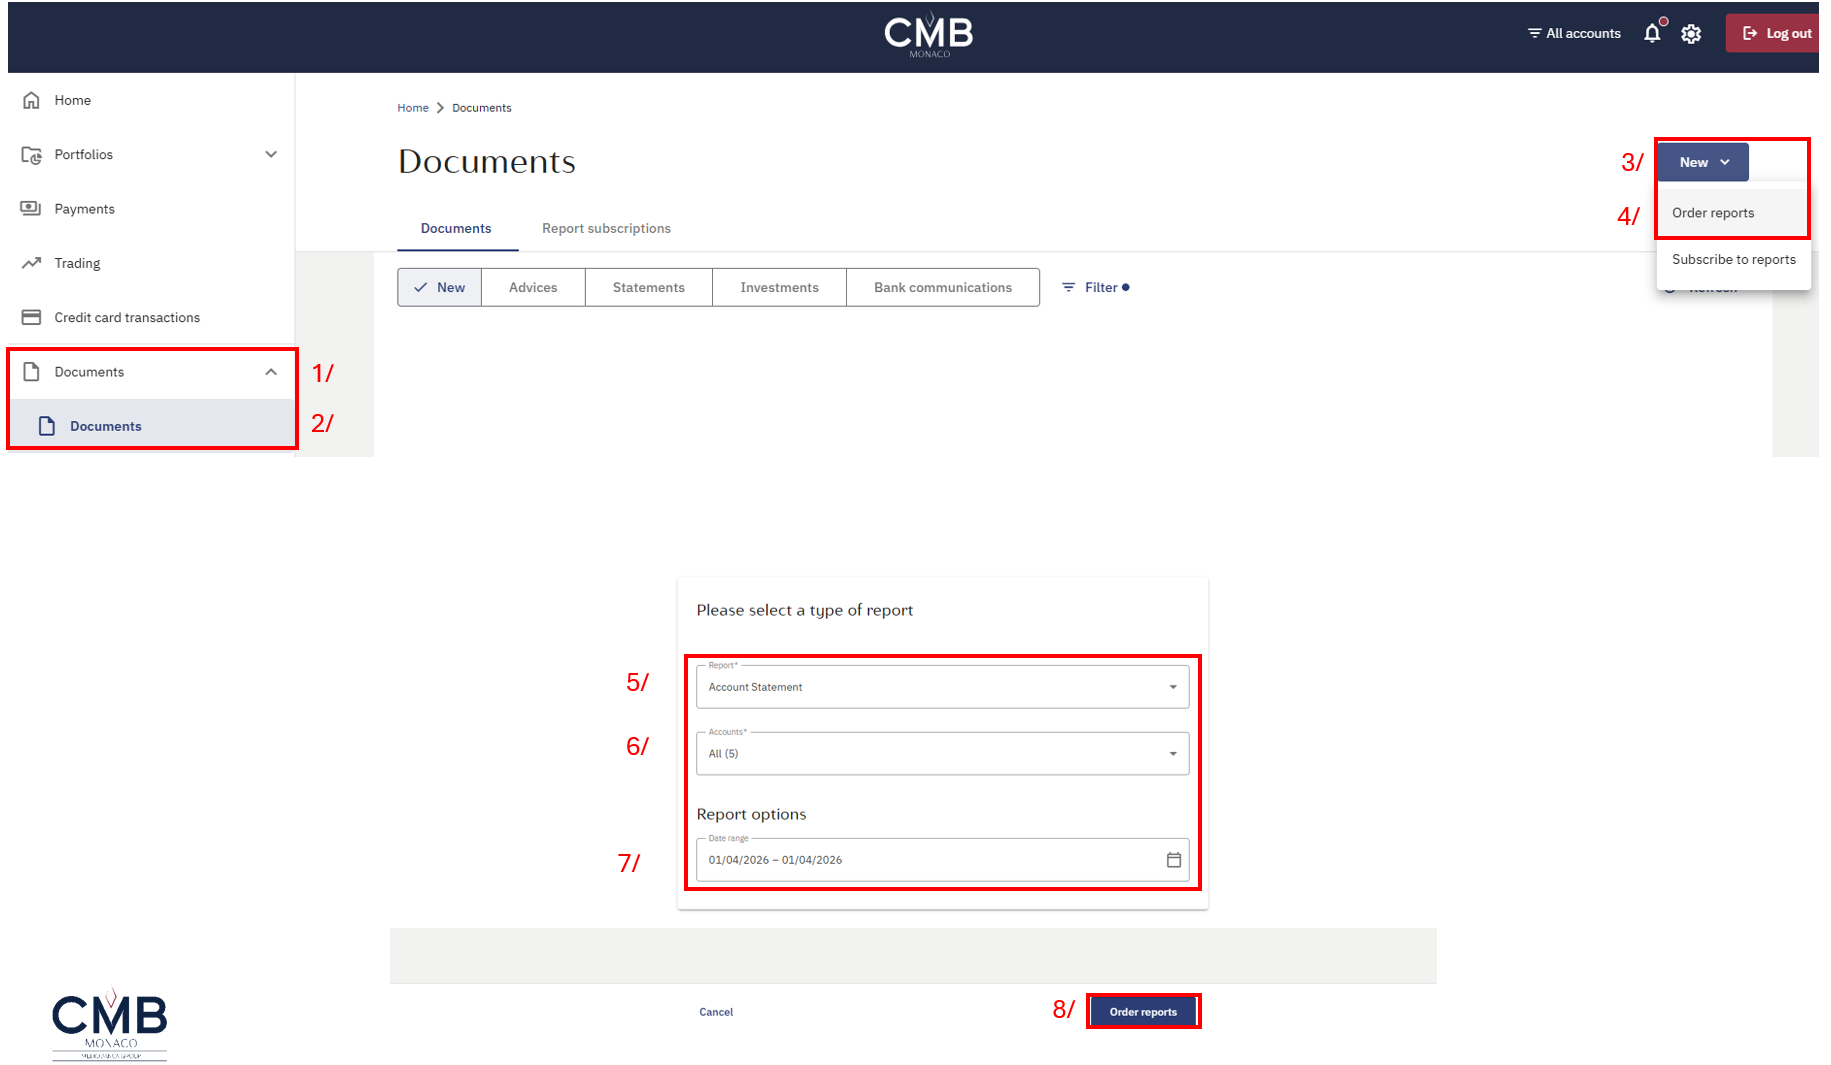1831x1065 pixels.
Task: Expand the Portfolios sidebar section
Action: click(x=271, y=154)
